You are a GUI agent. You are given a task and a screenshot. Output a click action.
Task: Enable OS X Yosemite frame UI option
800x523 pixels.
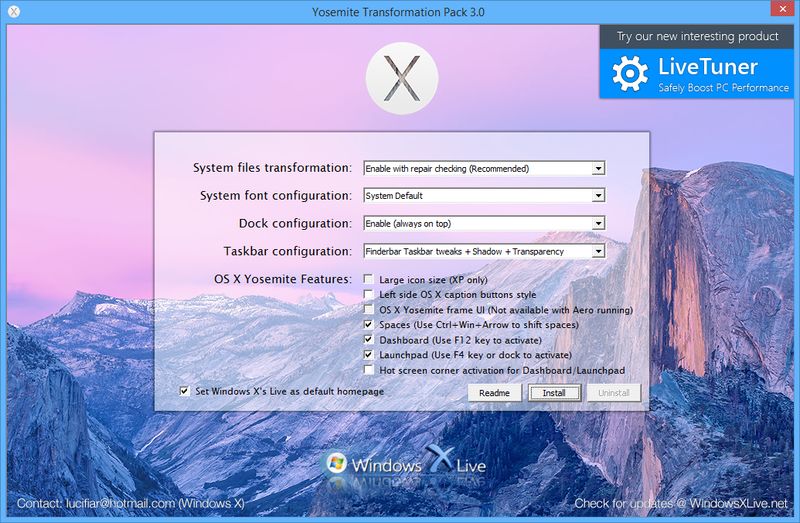(x=368, y=309)
